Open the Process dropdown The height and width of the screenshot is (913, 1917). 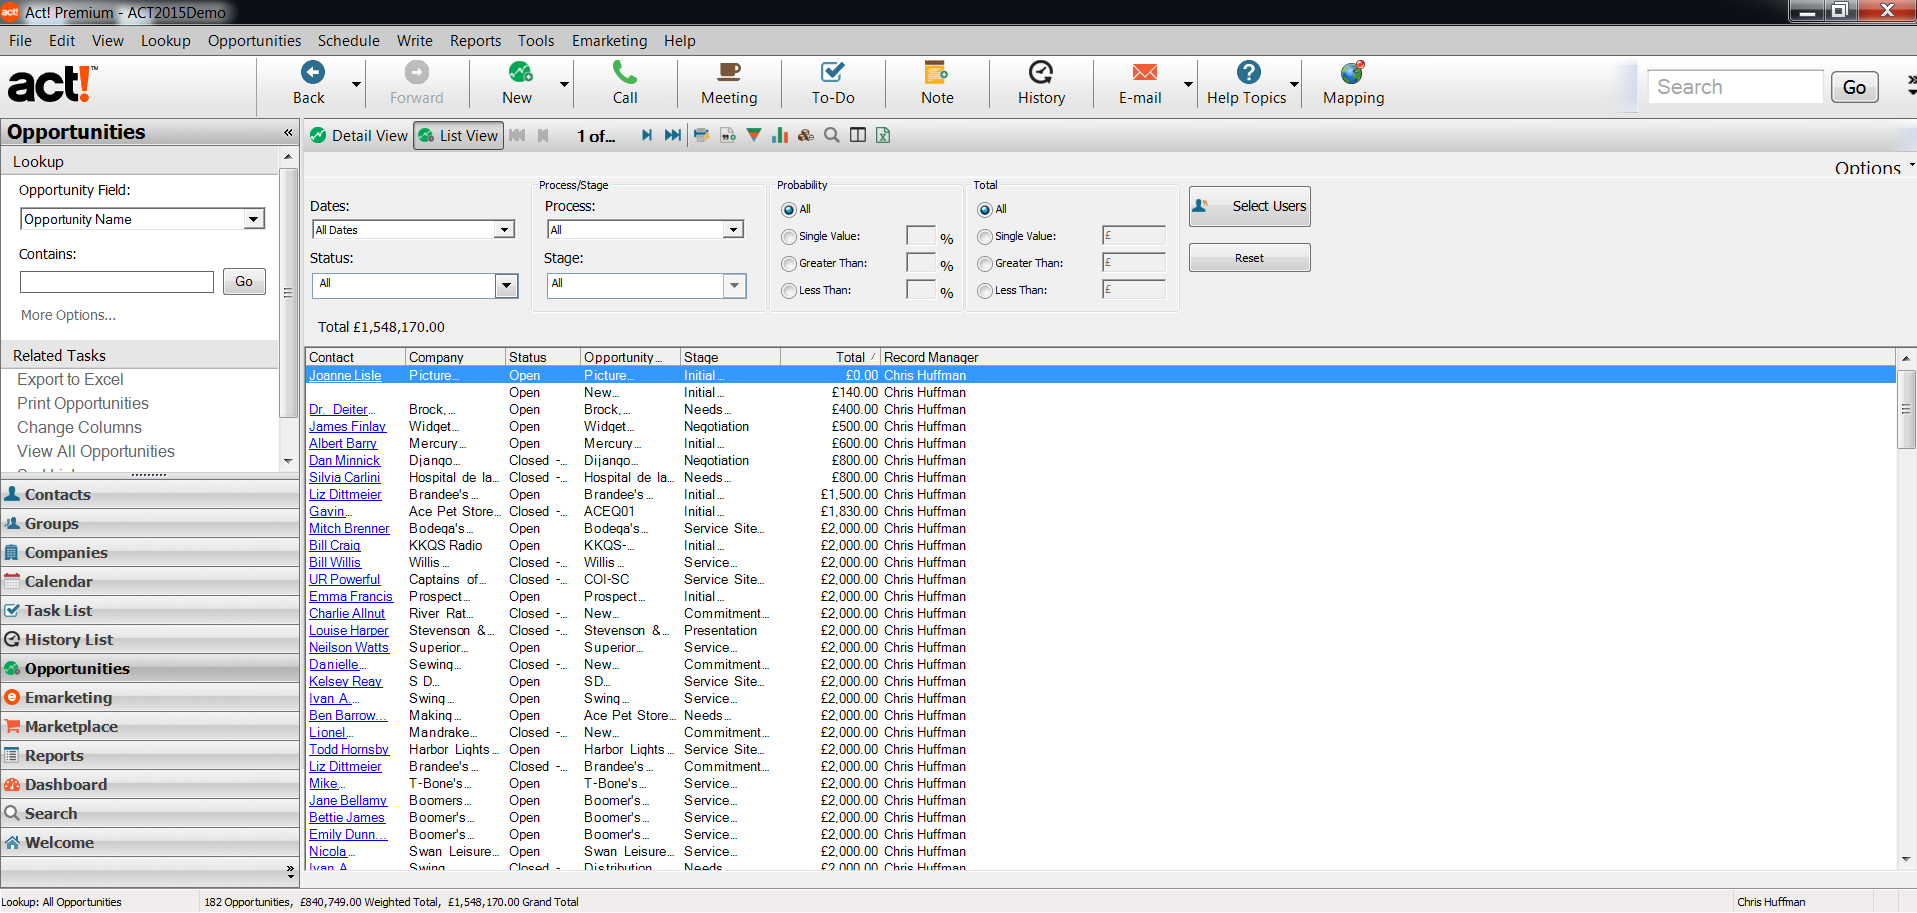tap(734, 230)
